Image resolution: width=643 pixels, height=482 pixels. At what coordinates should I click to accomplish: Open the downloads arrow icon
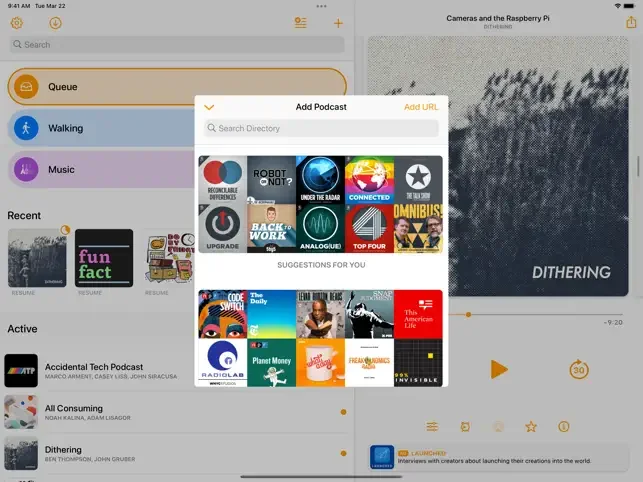pyautogui.click(x=55, y=23)
